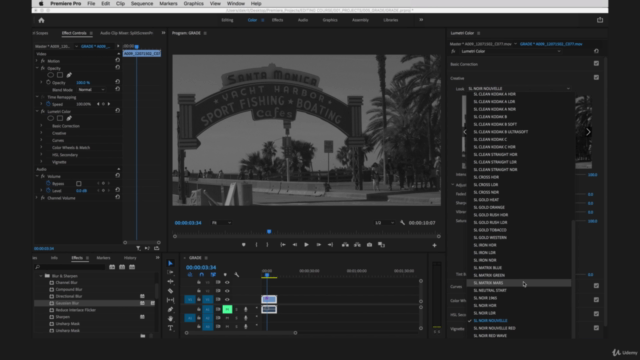Expand Basic Correction in Effect Controls

pyautogui.click(x=42, y=126)
